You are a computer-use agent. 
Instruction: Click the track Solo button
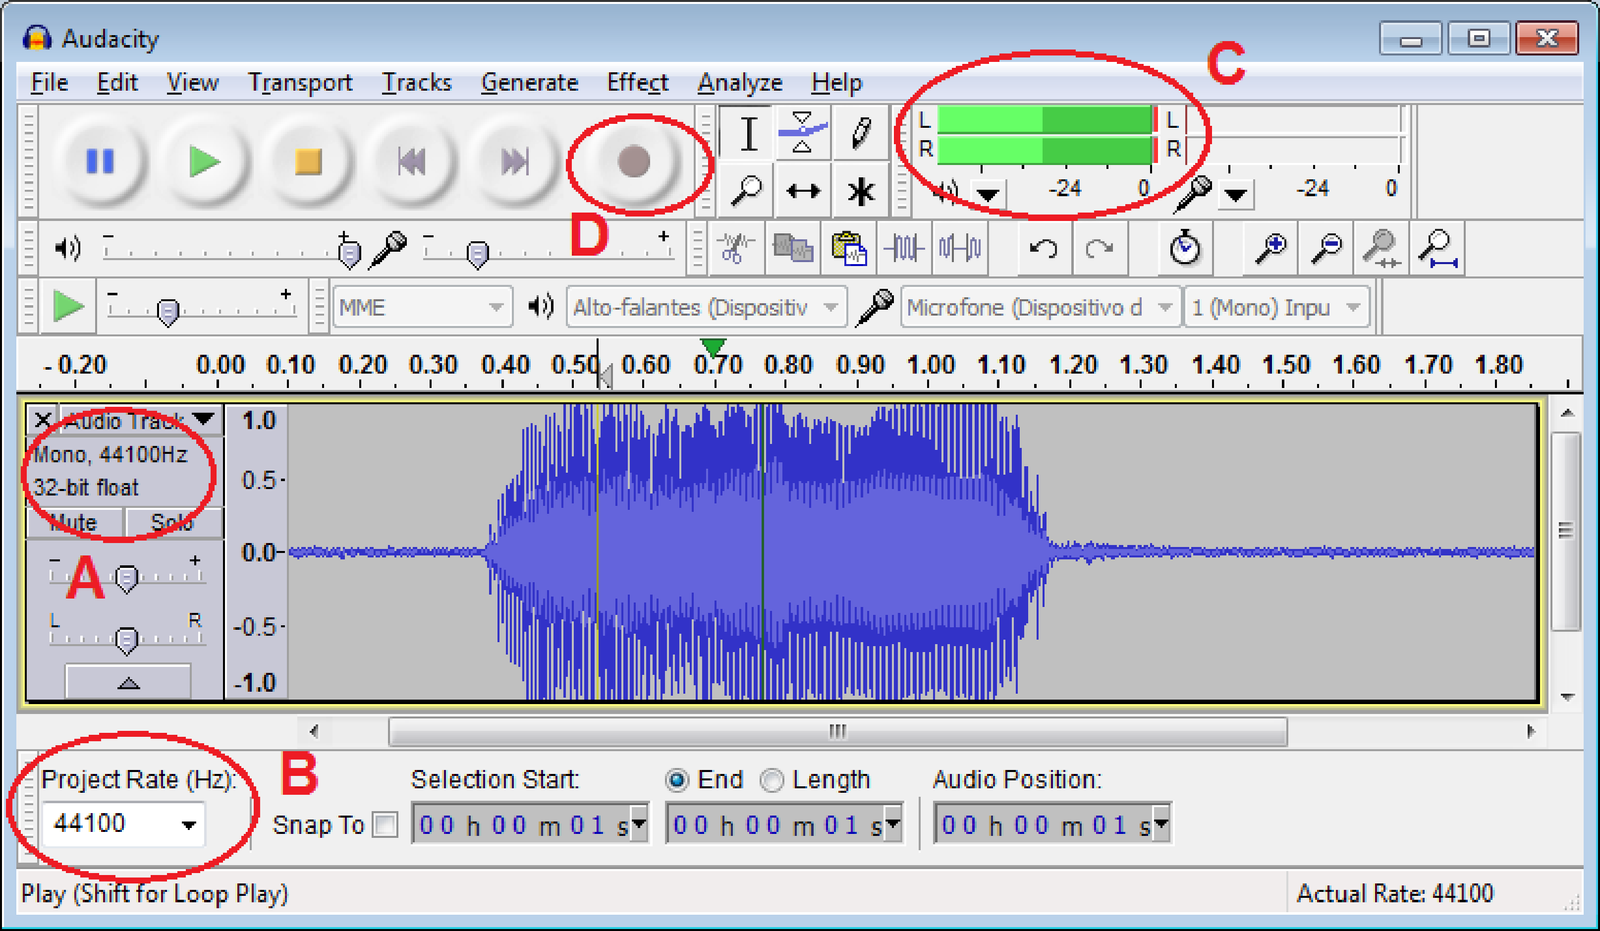172,522
